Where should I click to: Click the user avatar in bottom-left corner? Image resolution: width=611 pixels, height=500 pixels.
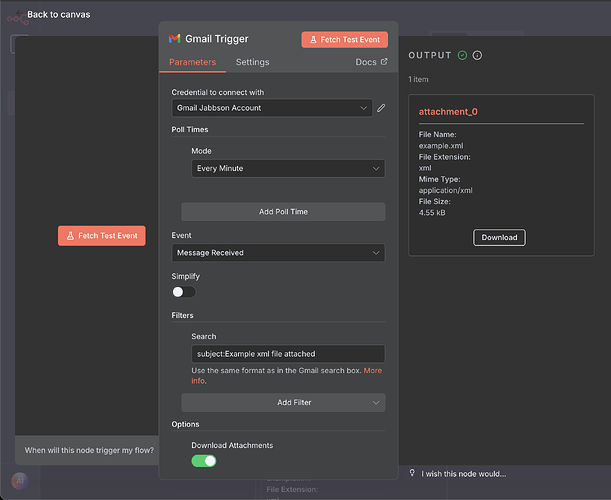17,480
